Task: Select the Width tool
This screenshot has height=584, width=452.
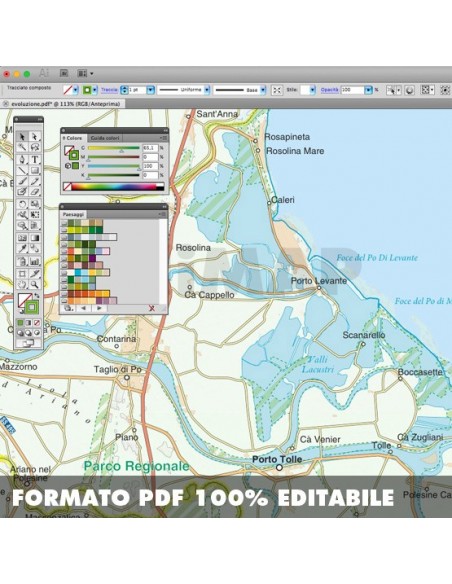Action: pos(22,215)
